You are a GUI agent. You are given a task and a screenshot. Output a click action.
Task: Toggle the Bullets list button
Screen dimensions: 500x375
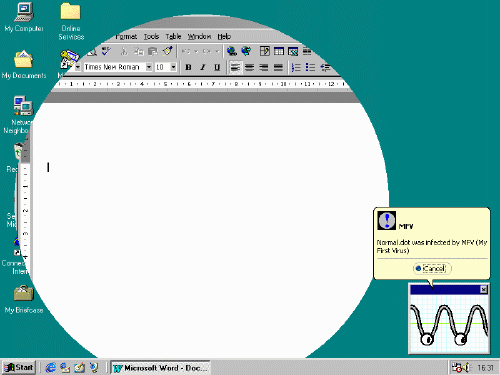coord(310,67)
